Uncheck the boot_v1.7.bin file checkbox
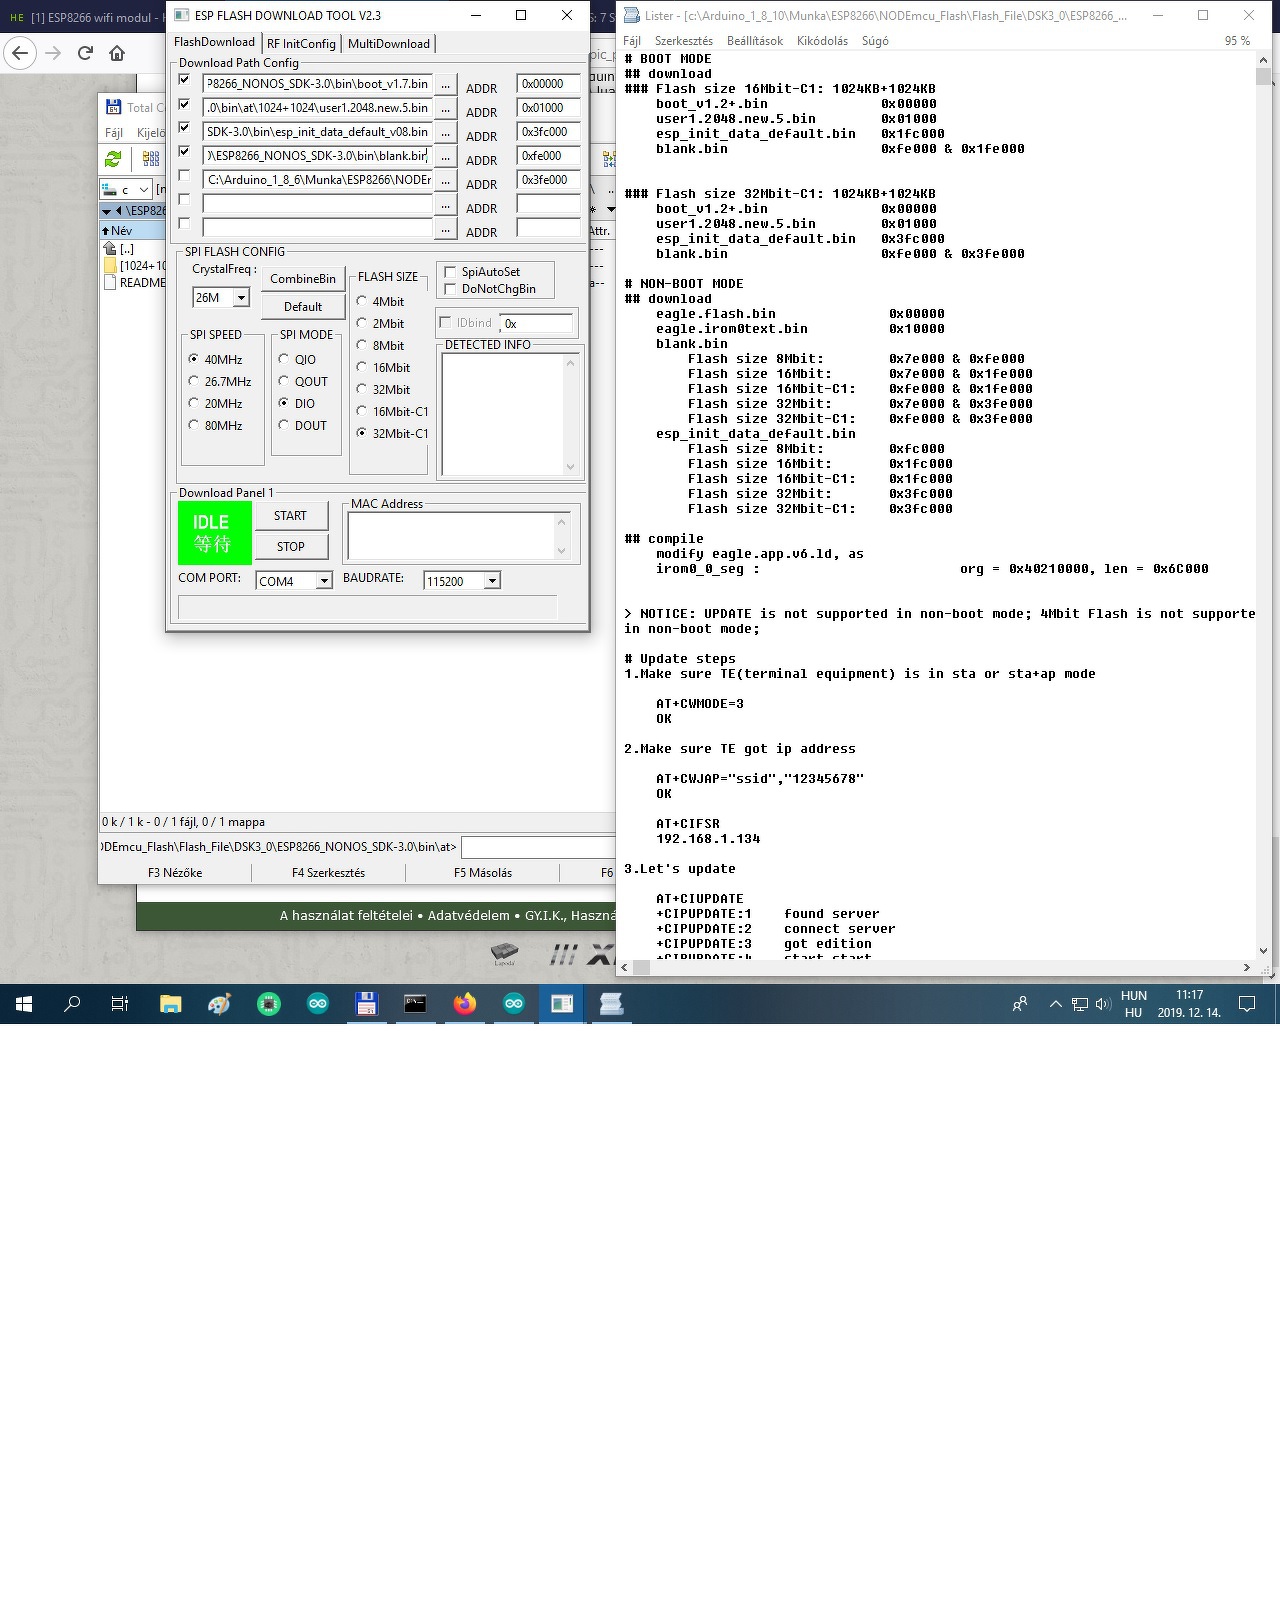 click(x=184, y=80)
